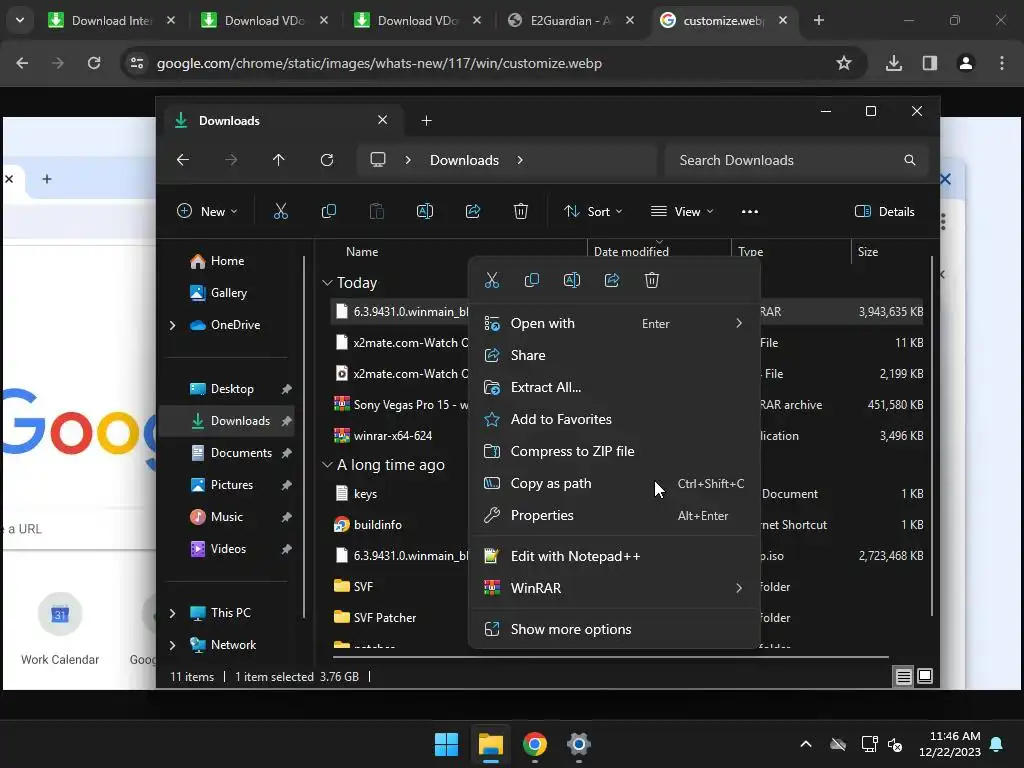
Task: Open Documents in navigation pane
Action: [240, 453]
